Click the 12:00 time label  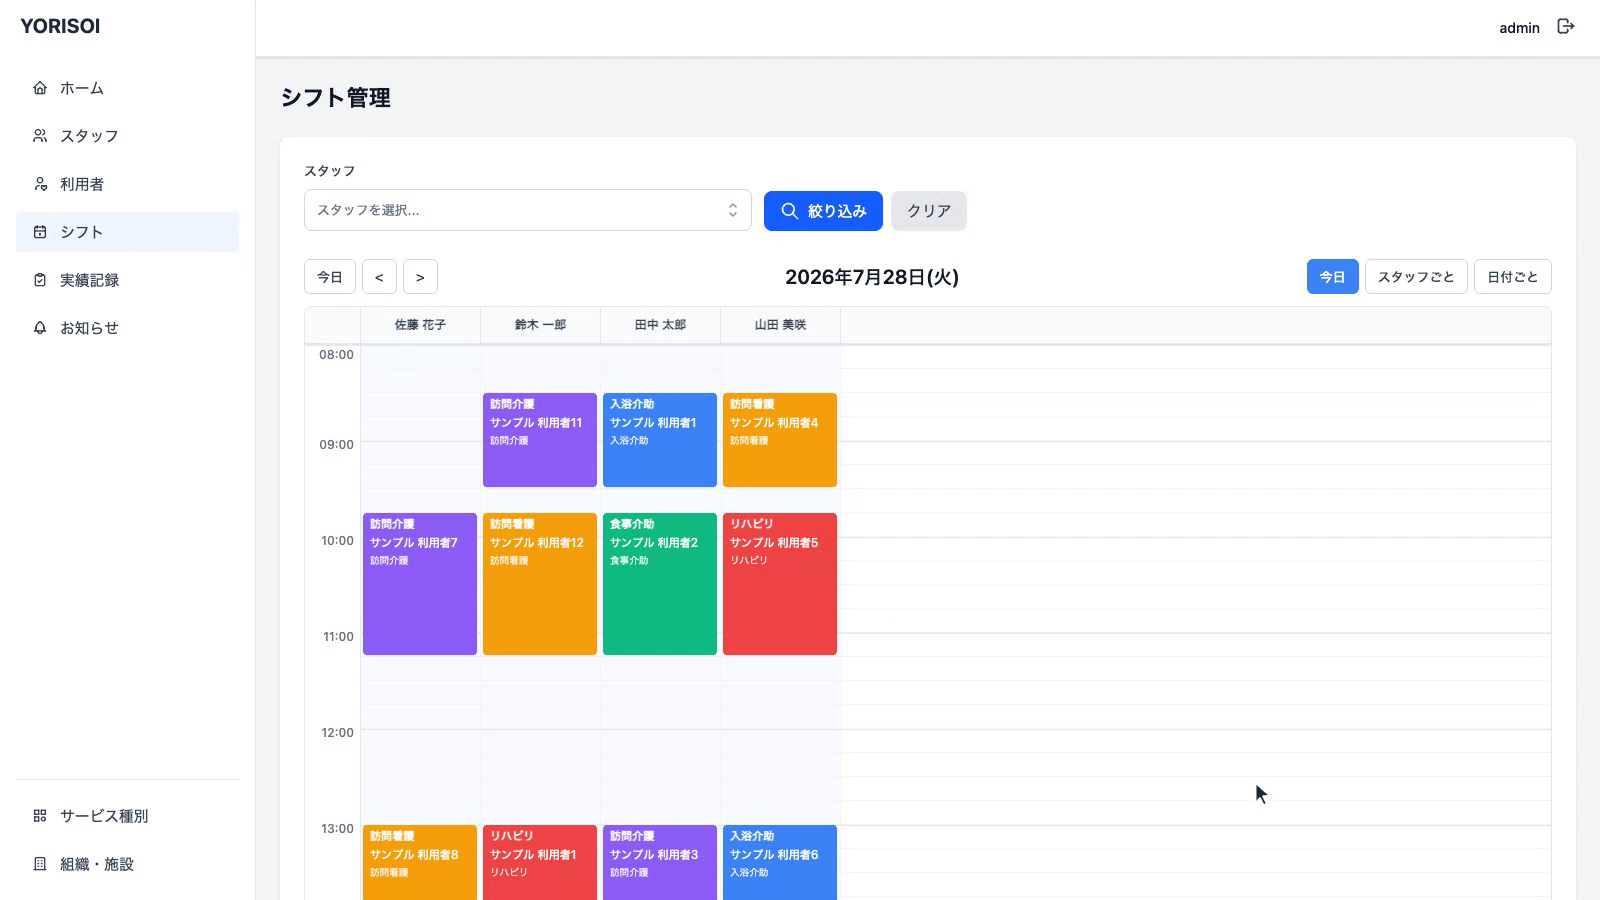337,733
